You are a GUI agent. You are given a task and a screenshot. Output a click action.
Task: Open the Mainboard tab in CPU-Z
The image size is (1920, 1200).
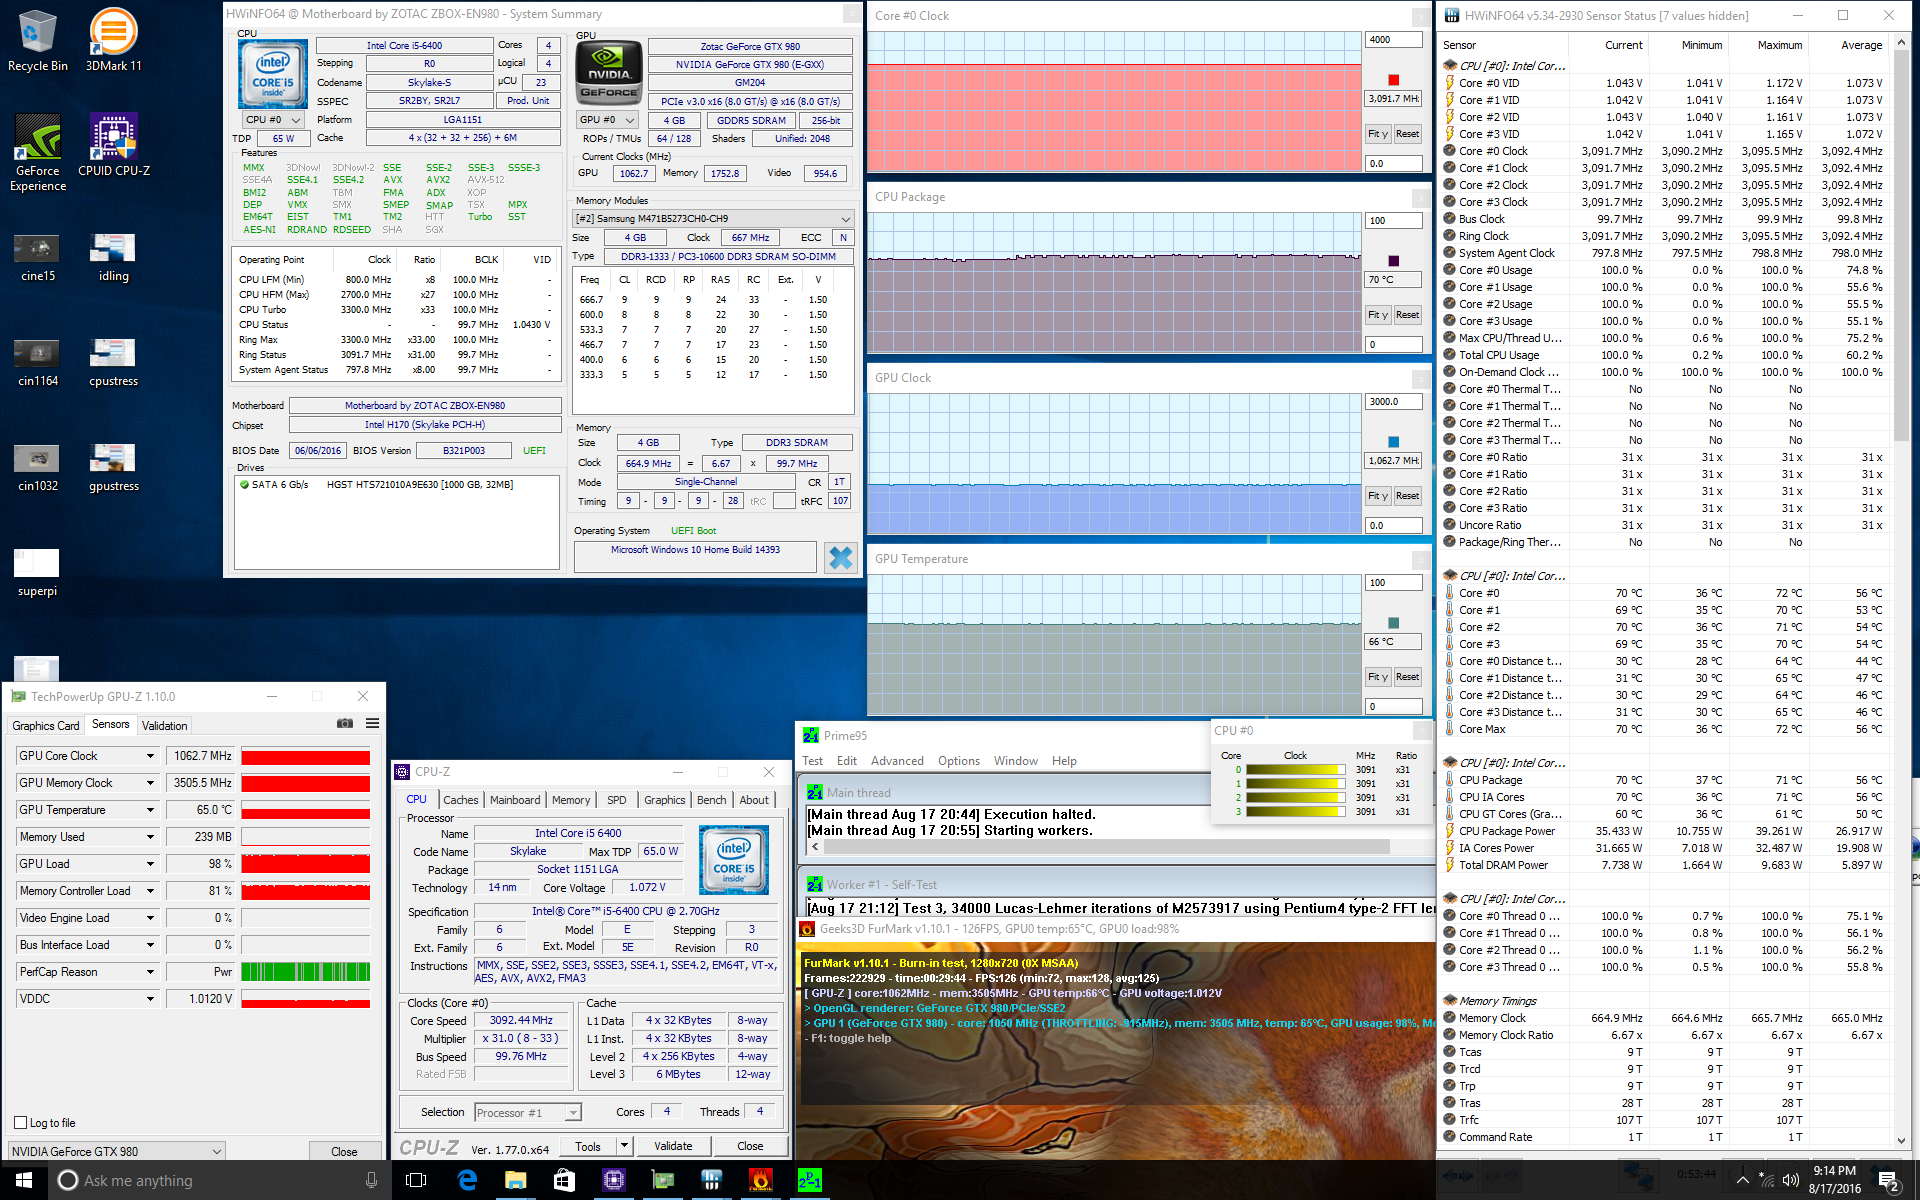coord(515,800)
